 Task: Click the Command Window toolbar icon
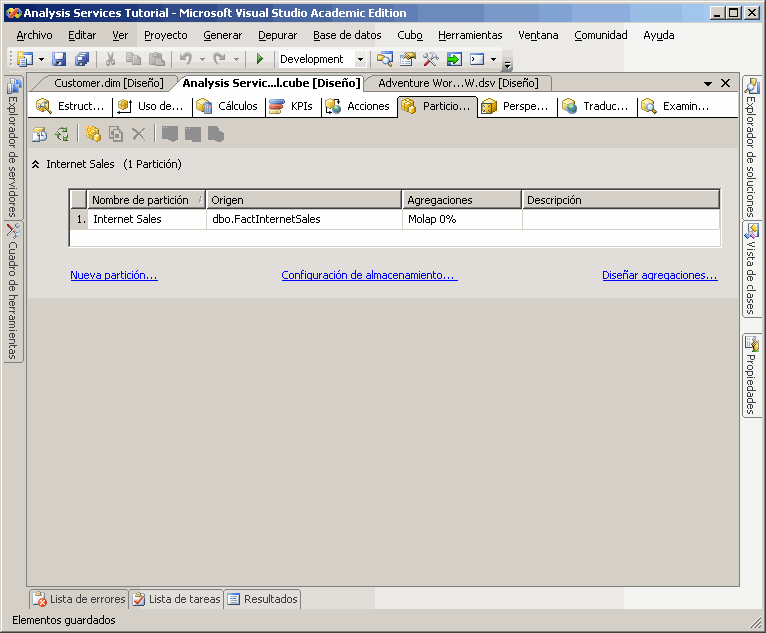477,59
